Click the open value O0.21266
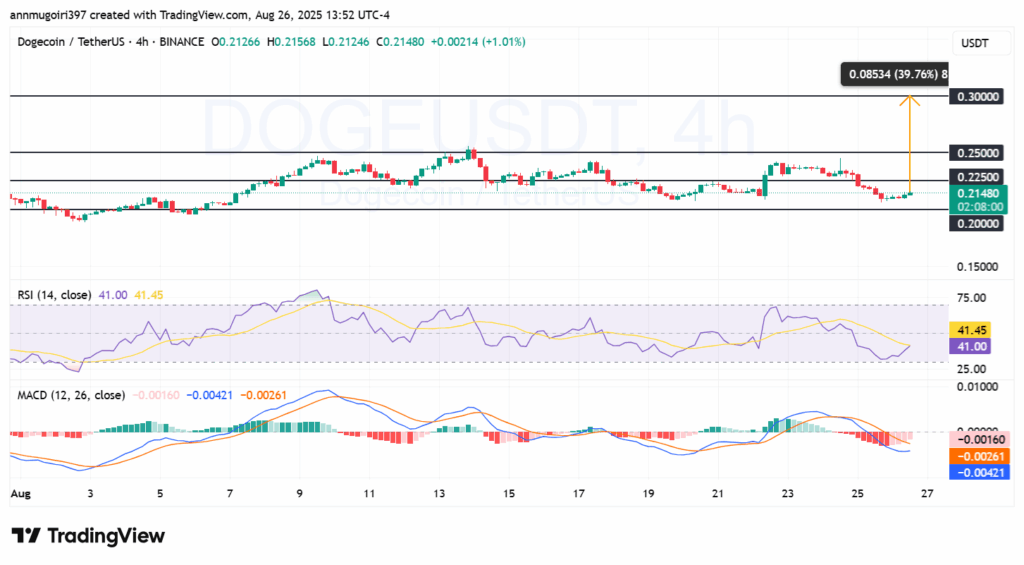Image resolution: width=1024 pixels, height=565 pixels. tap(235, 42)
